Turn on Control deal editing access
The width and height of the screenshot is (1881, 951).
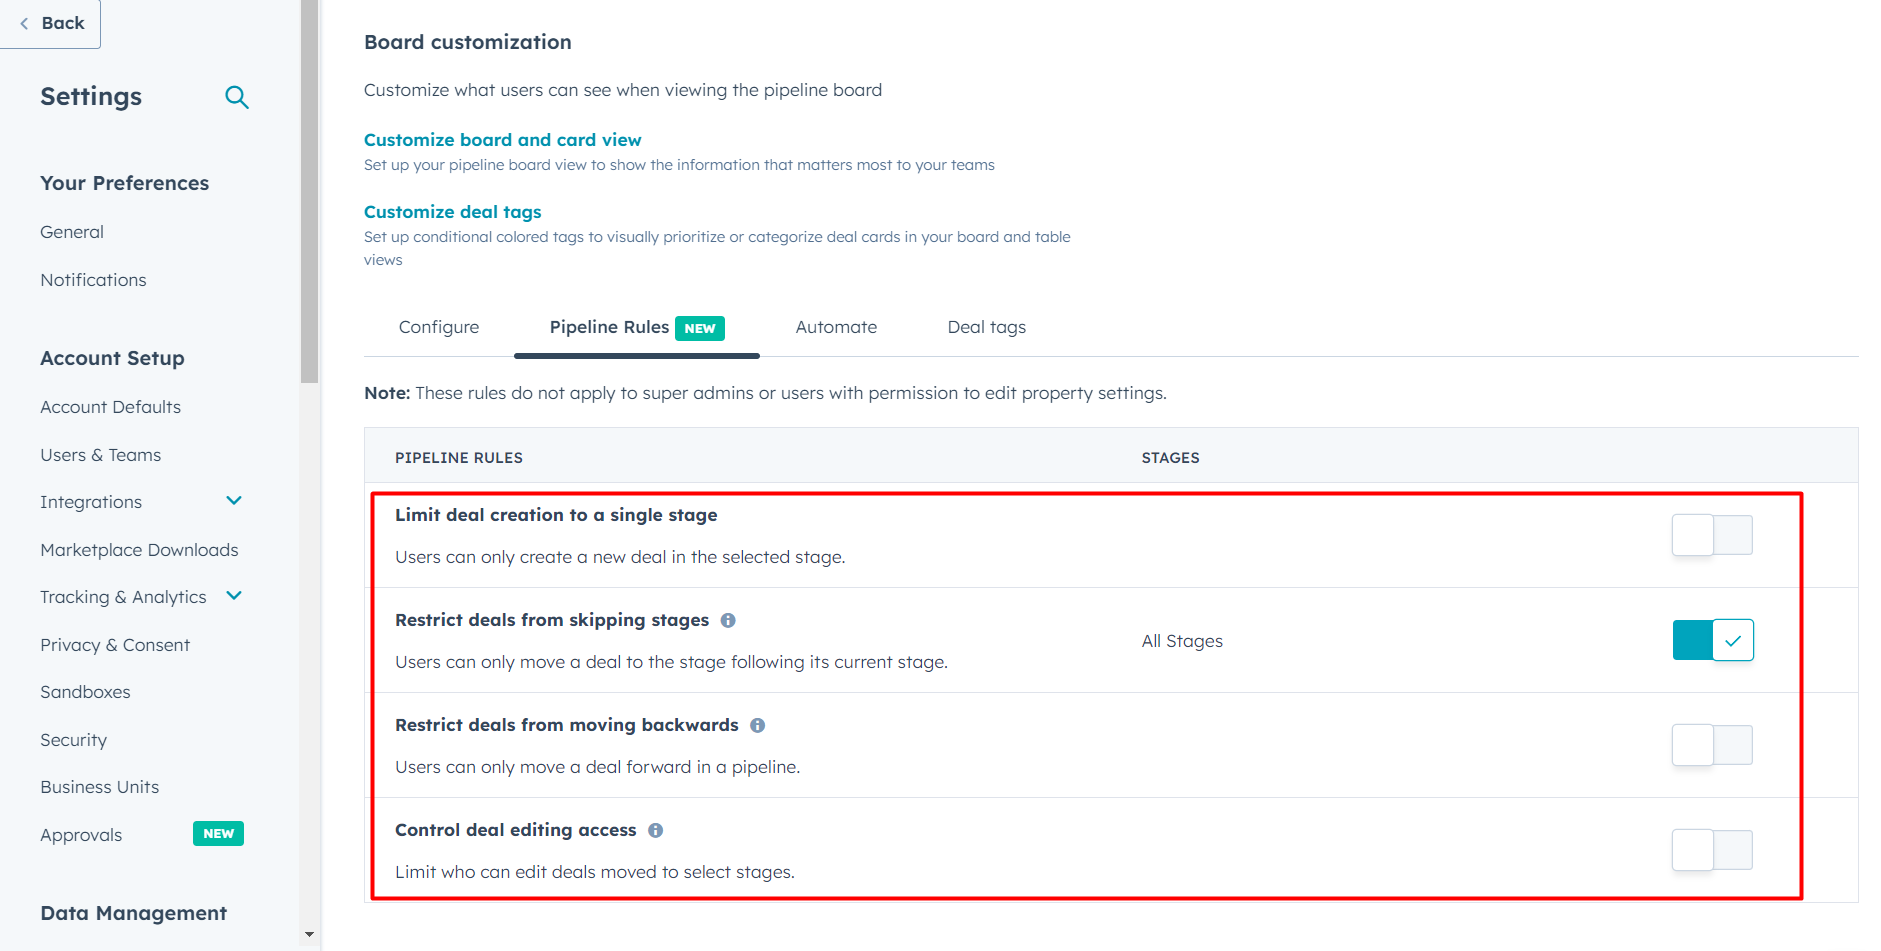coord(1712,850)
